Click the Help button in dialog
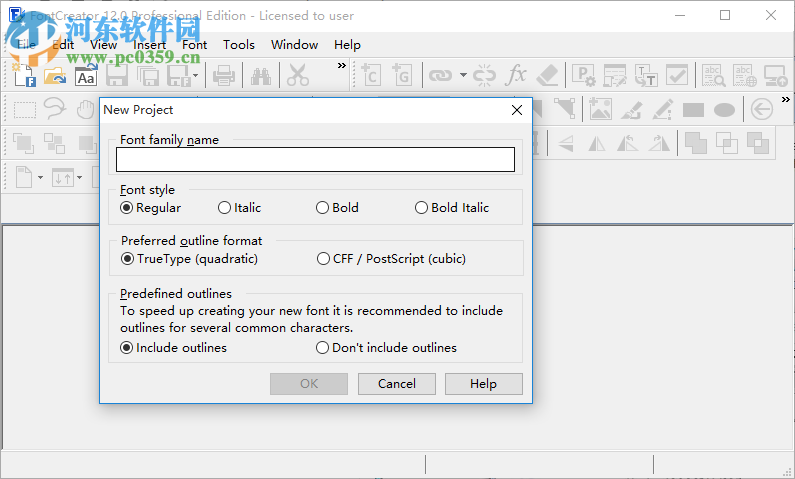795x479 pixels. [x=484, y=384]
